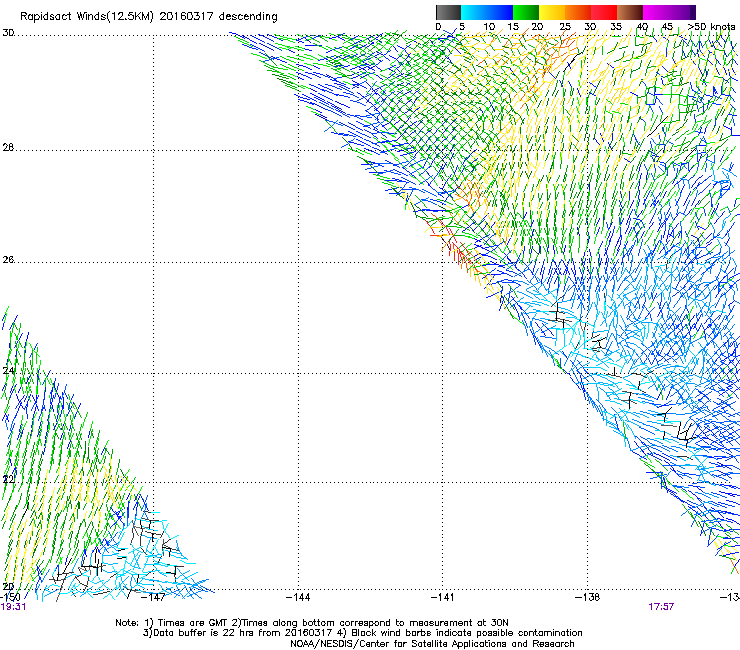Click the longitude "-147" axis label
The height and width of the screenshot is (650, 740).
[154, 597]
